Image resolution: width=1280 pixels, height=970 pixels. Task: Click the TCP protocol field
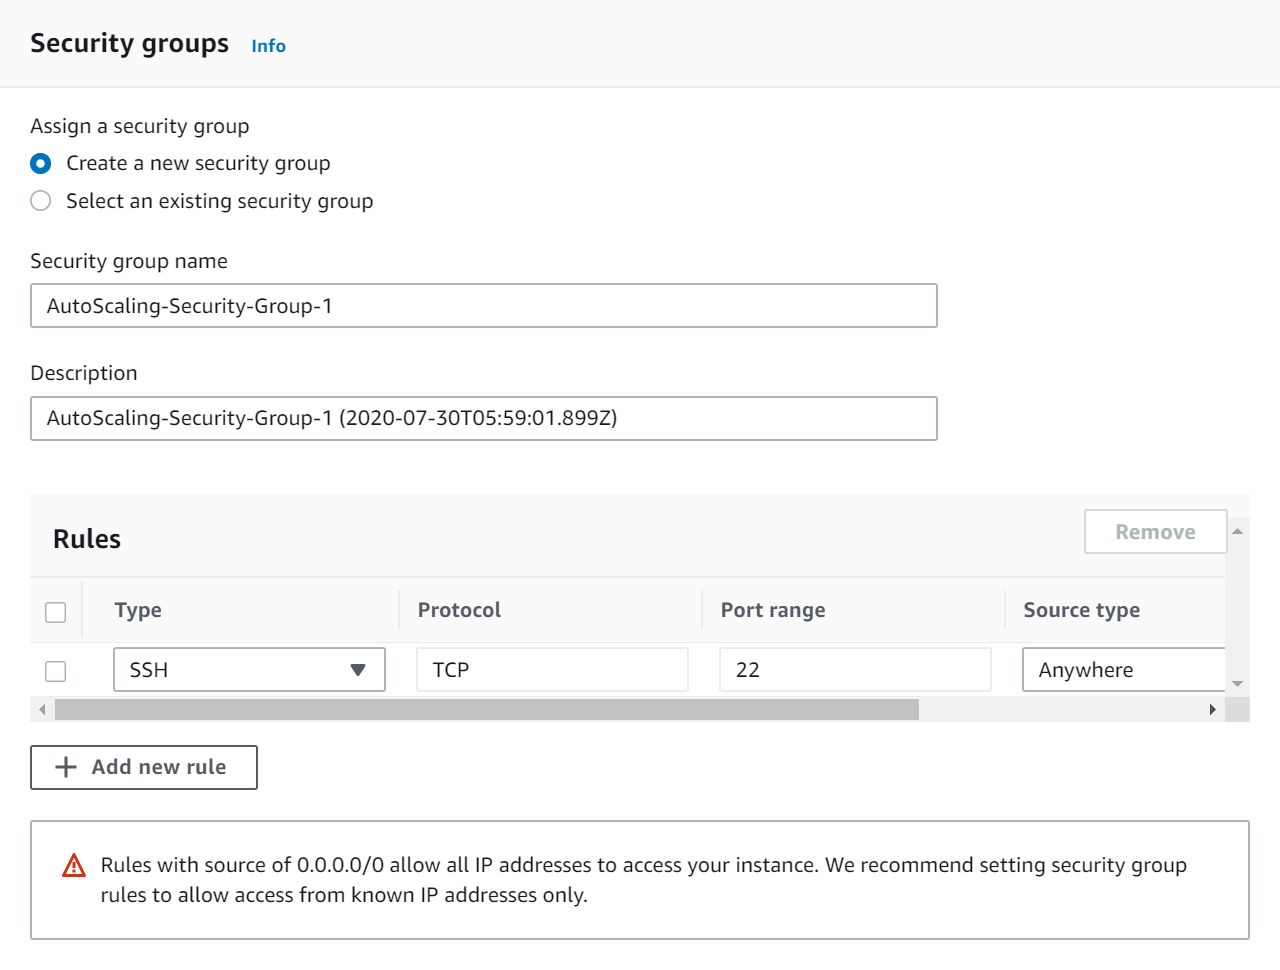click(552, 670)
